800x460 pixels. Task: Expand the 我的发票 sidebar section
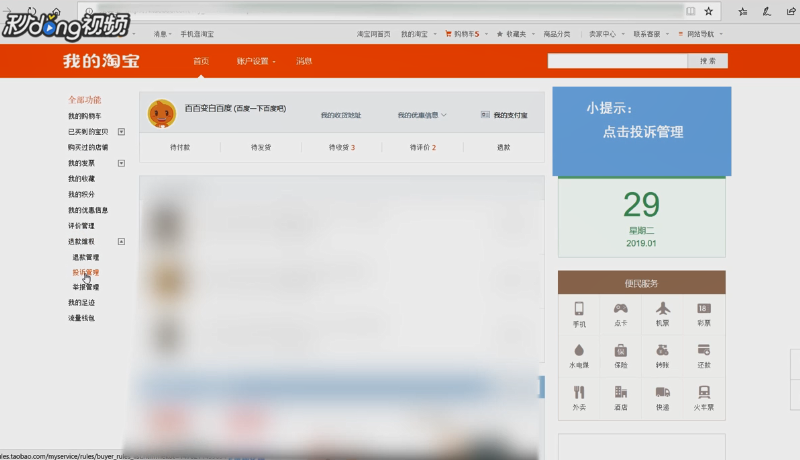[x=121, y=163]
